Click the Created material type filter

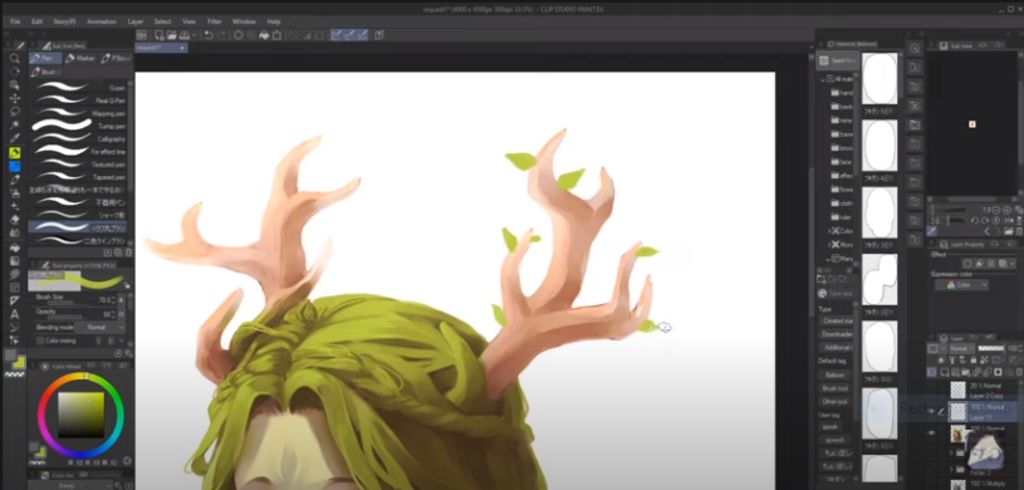click(x=837, y=321)
